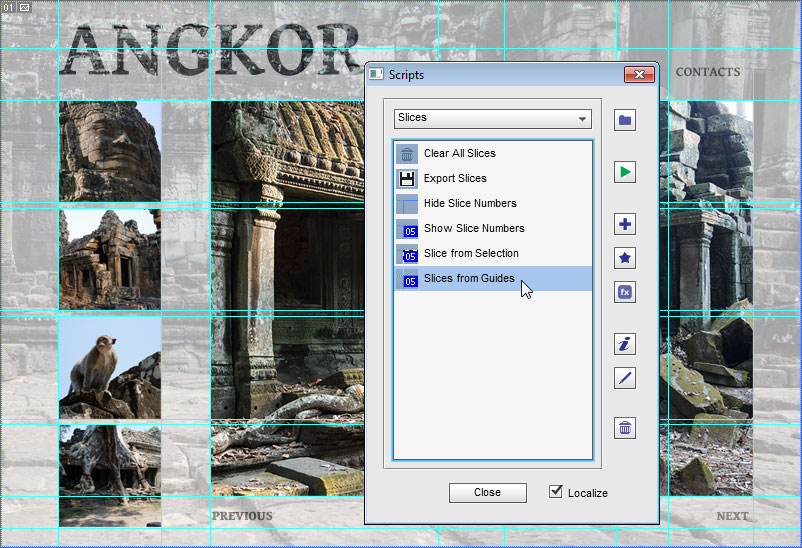Click the stone face thumbnail image

tap(110, 151)
